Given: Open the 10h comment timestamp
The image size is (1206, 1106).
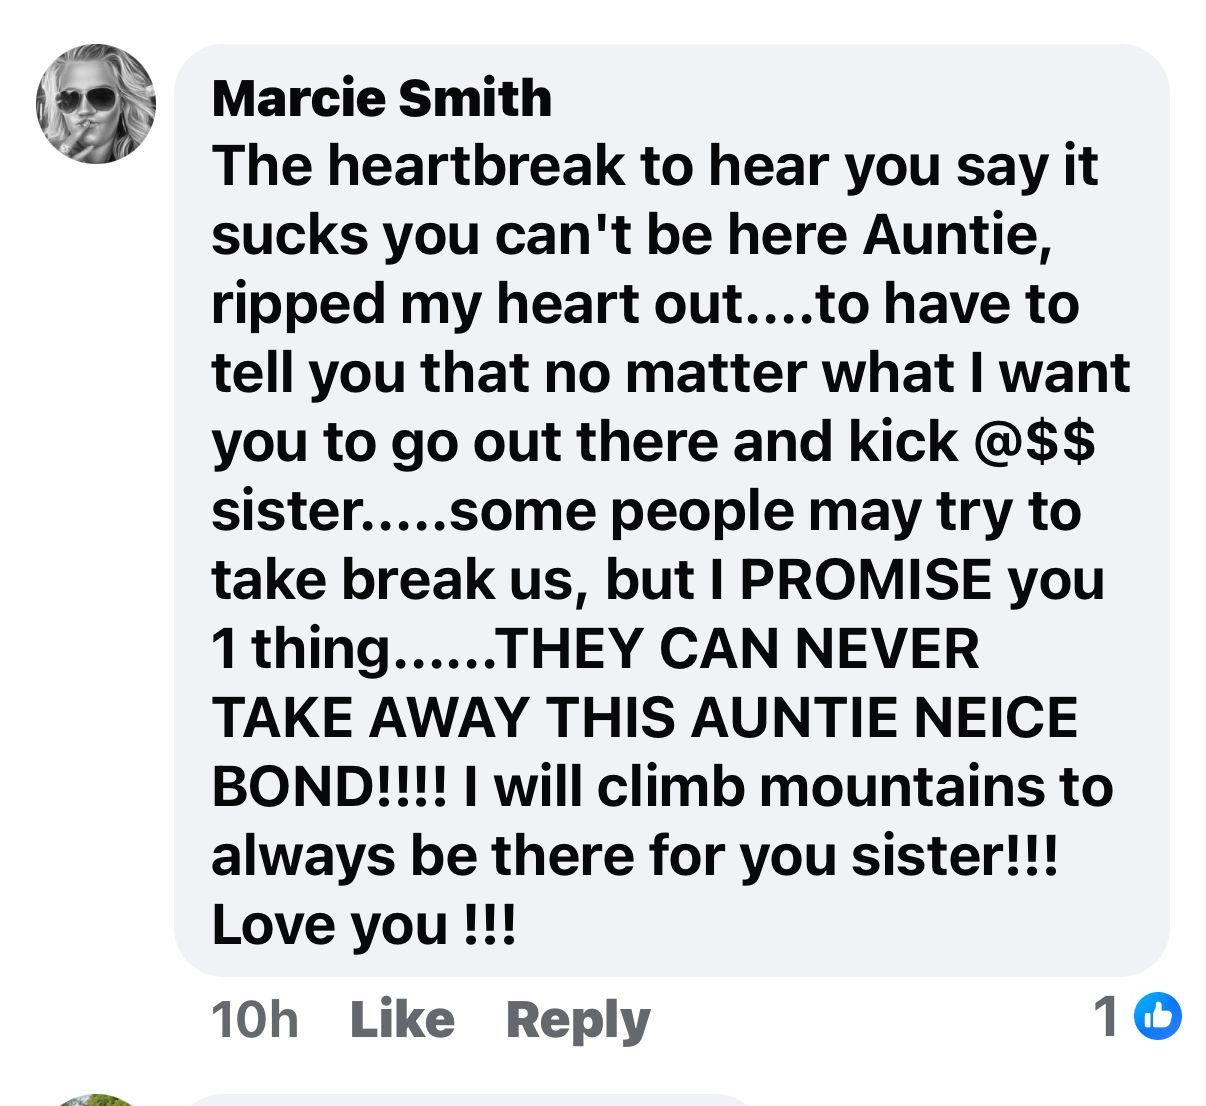Looking at the screenshot, I should pyautogui.click(x=255, y=1019).
